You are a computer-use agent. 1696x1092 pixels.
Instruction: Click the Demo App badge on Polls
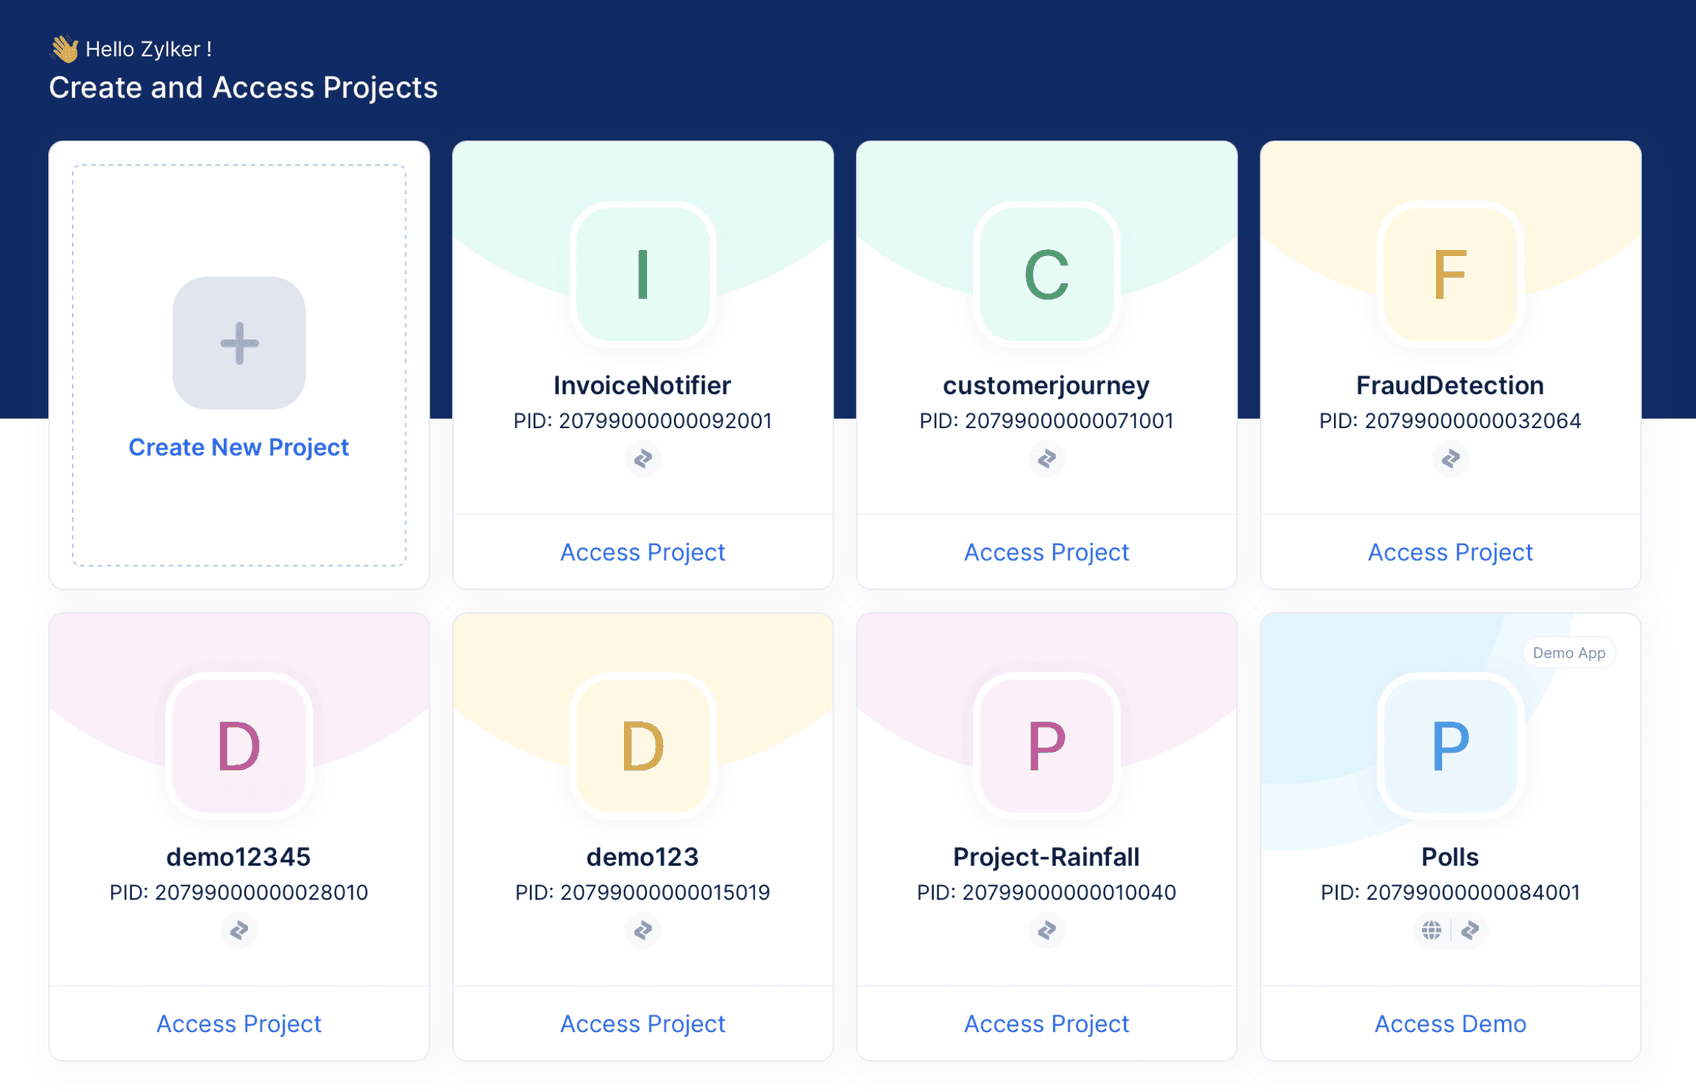click(x=1569, y=653)
